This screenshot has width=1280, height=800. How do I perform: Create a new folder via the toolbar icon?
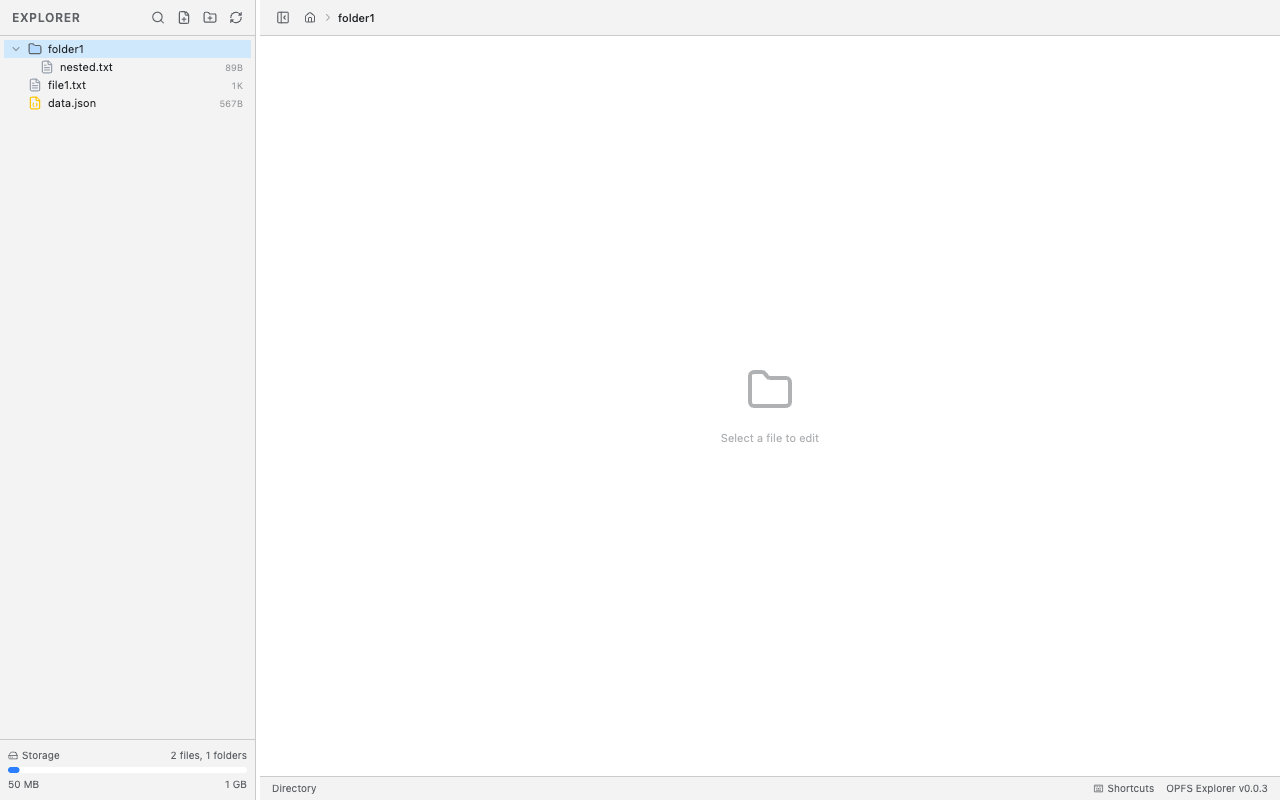[x=210, y=17]
